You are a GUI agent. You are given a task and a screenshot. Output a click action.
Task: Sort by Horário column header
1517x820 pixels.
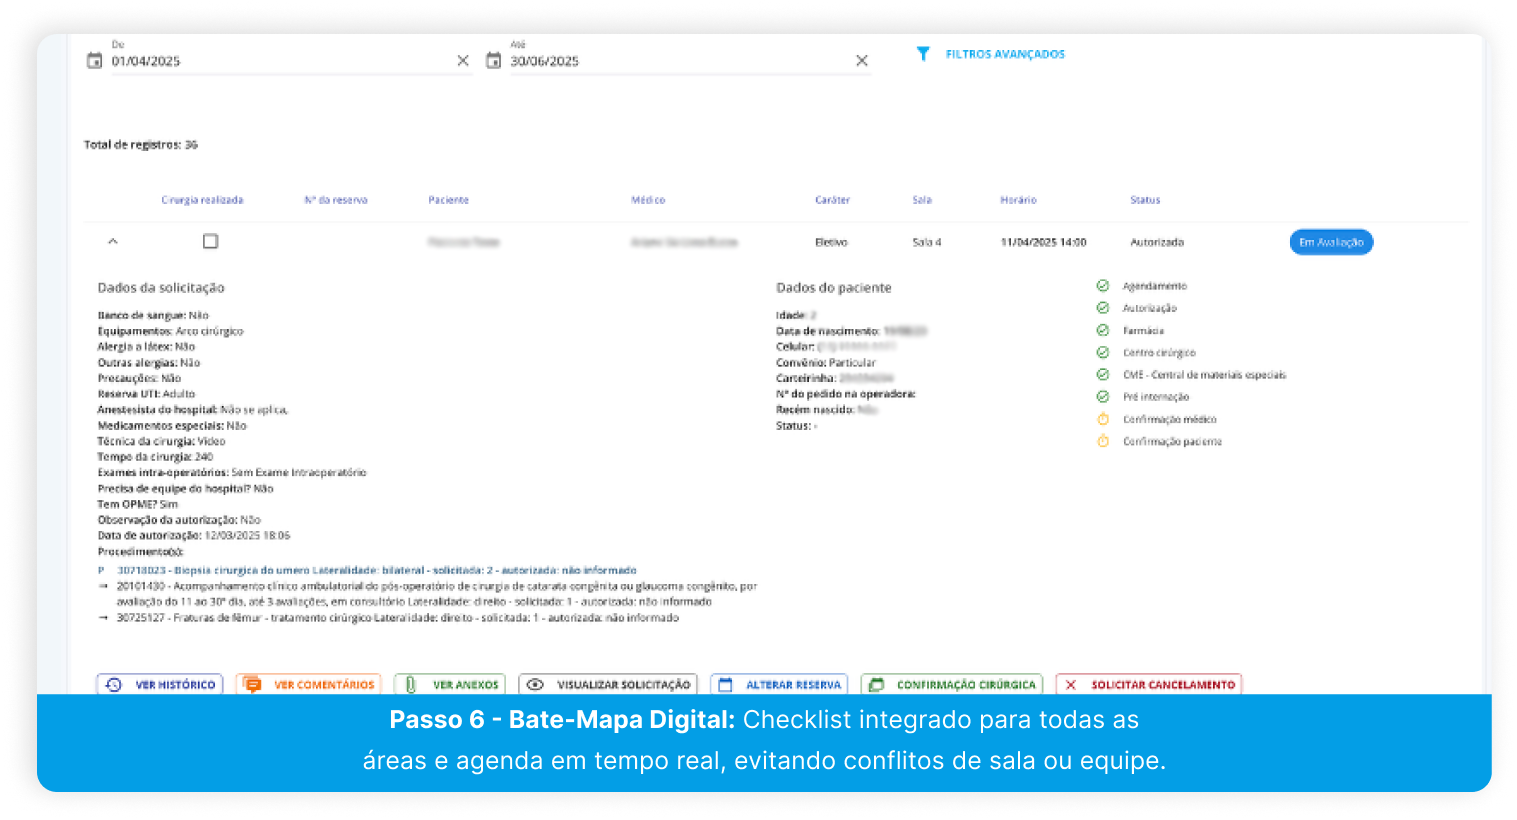(1018, 200)
